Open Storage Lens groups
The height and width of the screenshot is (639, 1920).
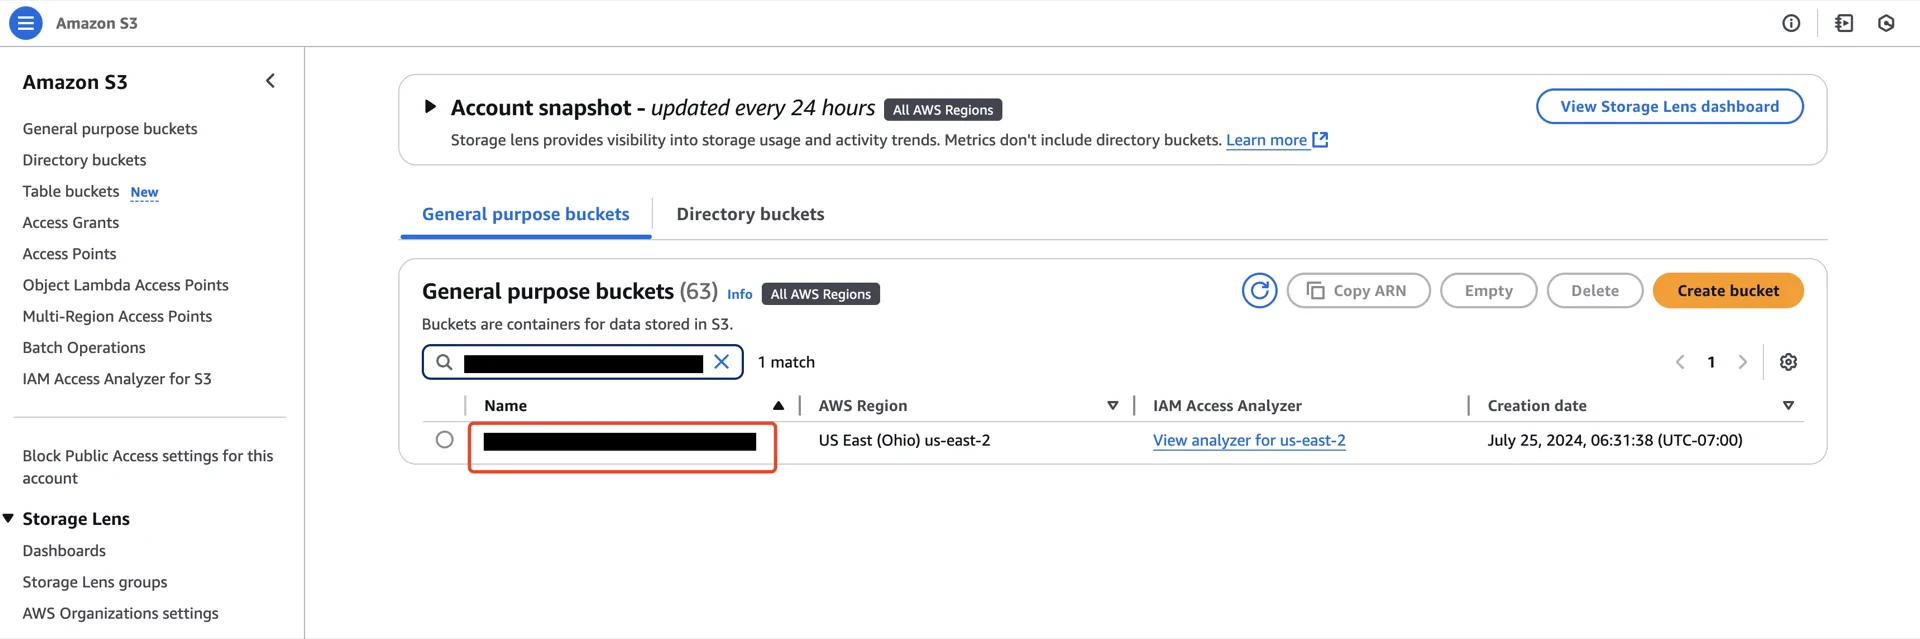coord(95,582)
